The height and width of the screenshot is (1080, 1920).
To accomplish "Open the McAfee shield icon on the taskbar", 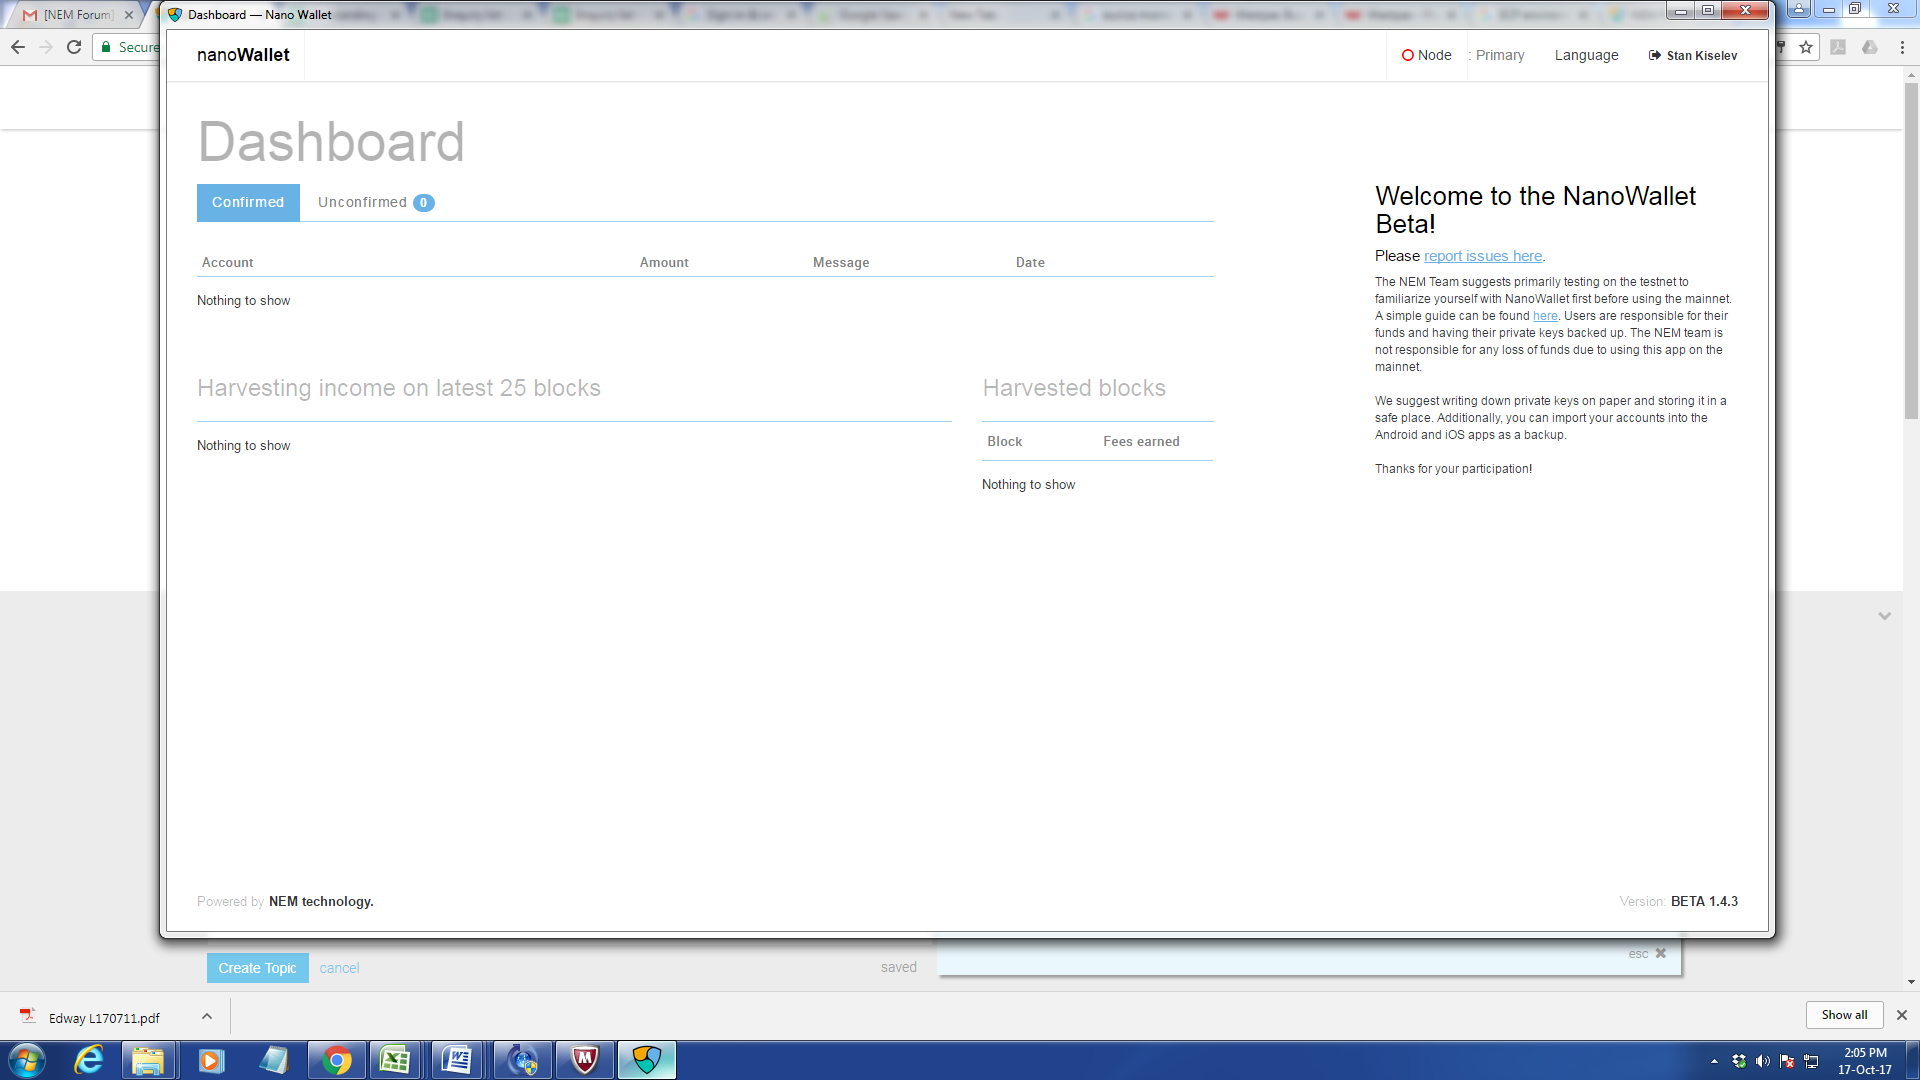I will (x=585, y=1060).
